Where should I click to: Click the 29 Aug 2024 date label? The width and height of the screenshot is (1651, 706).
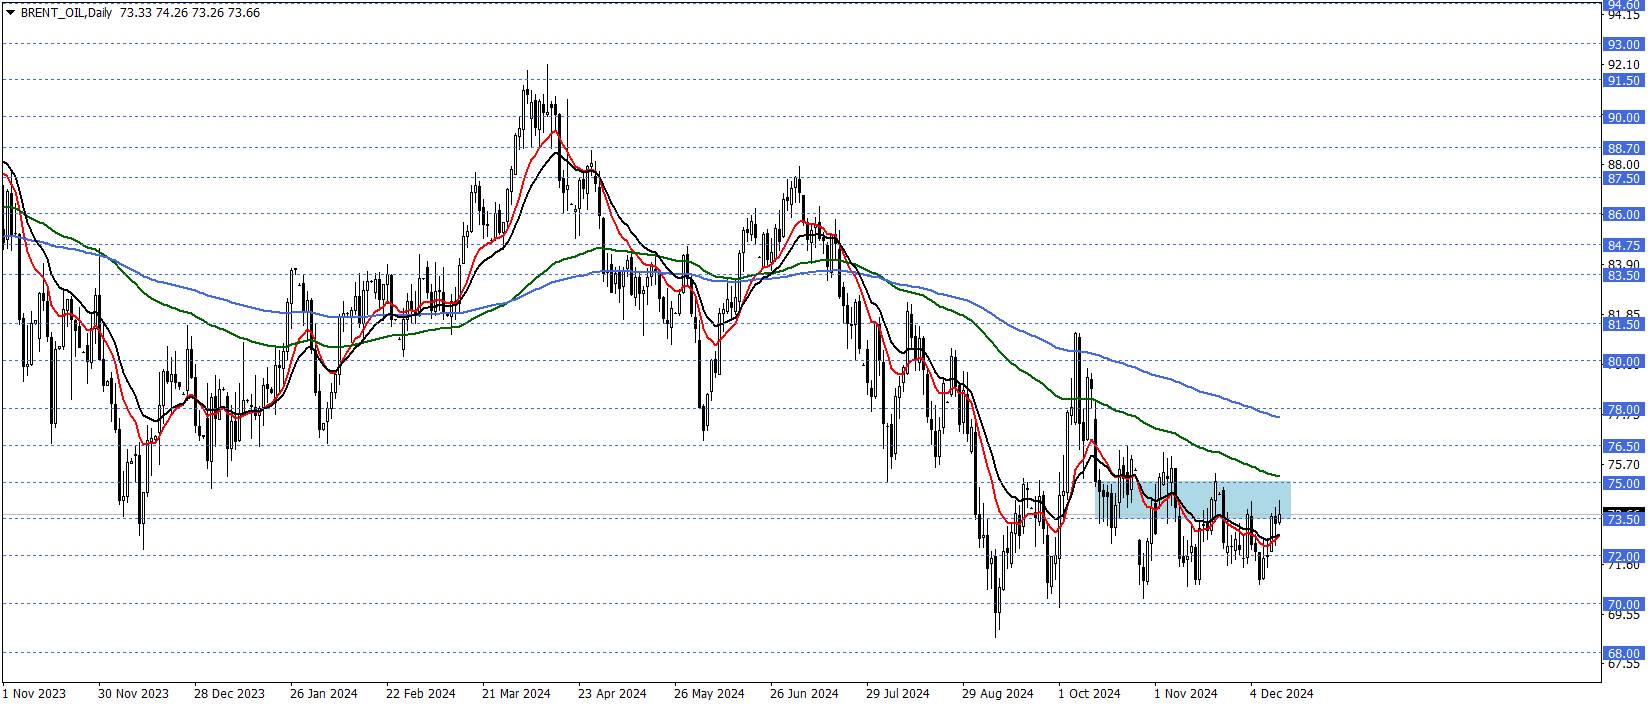[997, 693]
